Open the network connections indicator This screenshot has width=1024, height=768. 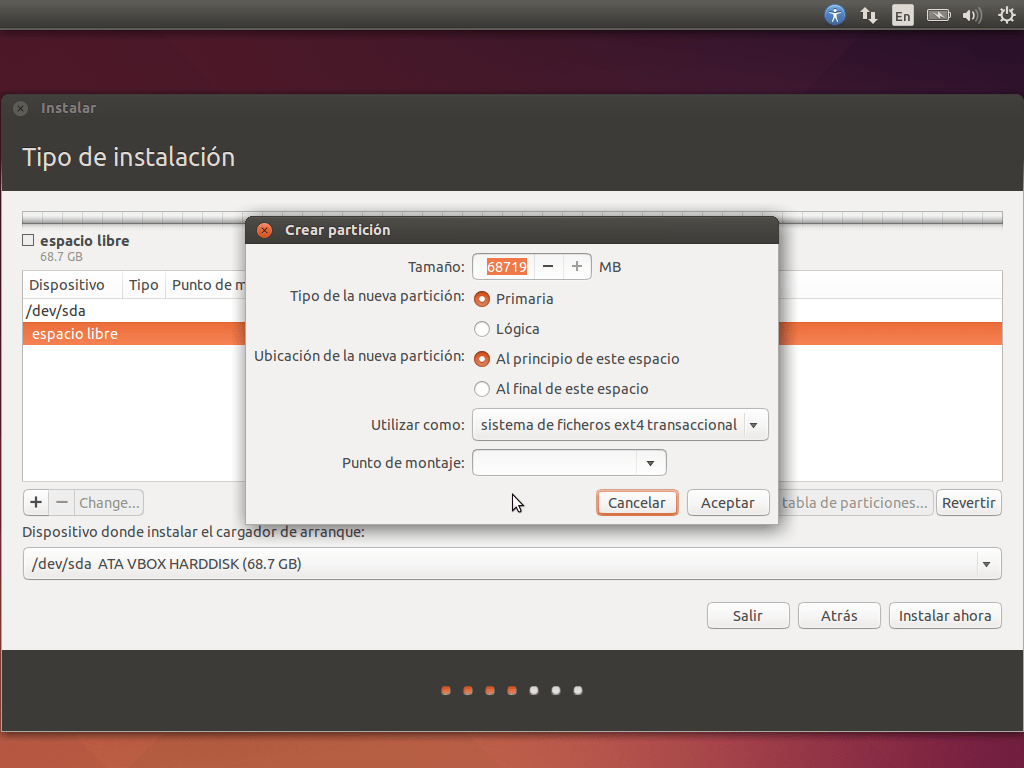(x=869, y=15)
